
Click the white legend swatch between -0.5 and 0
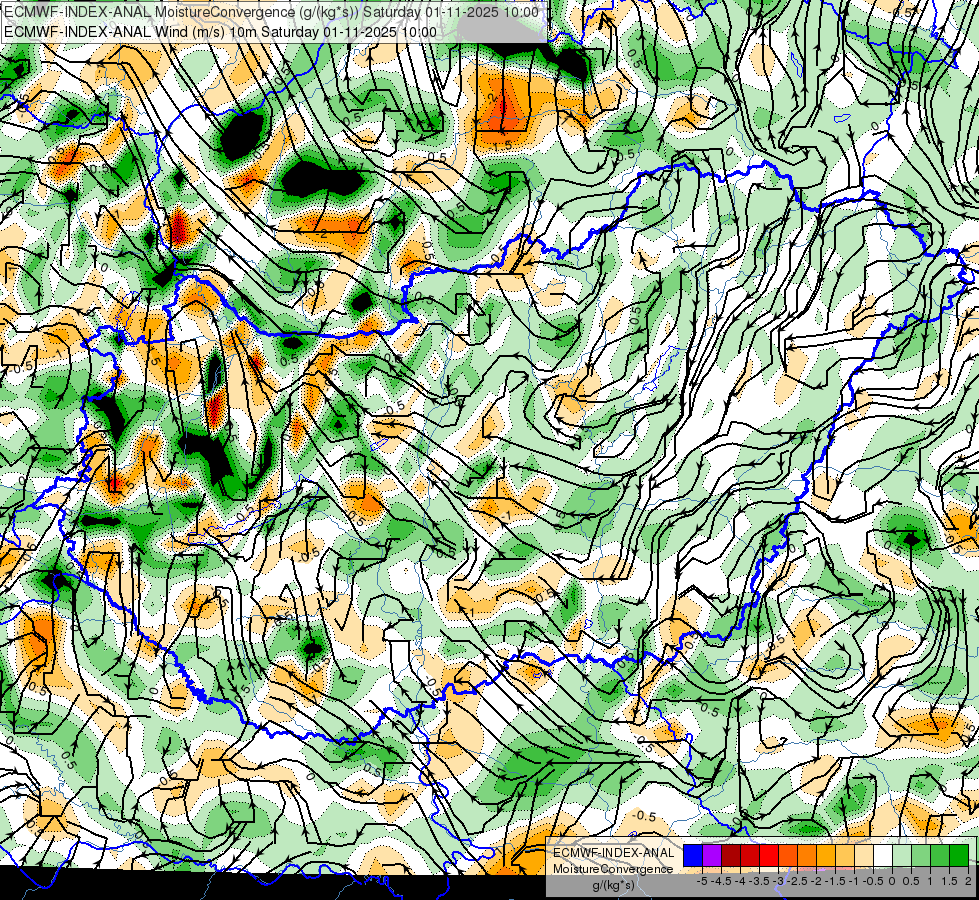coord(883,855)
